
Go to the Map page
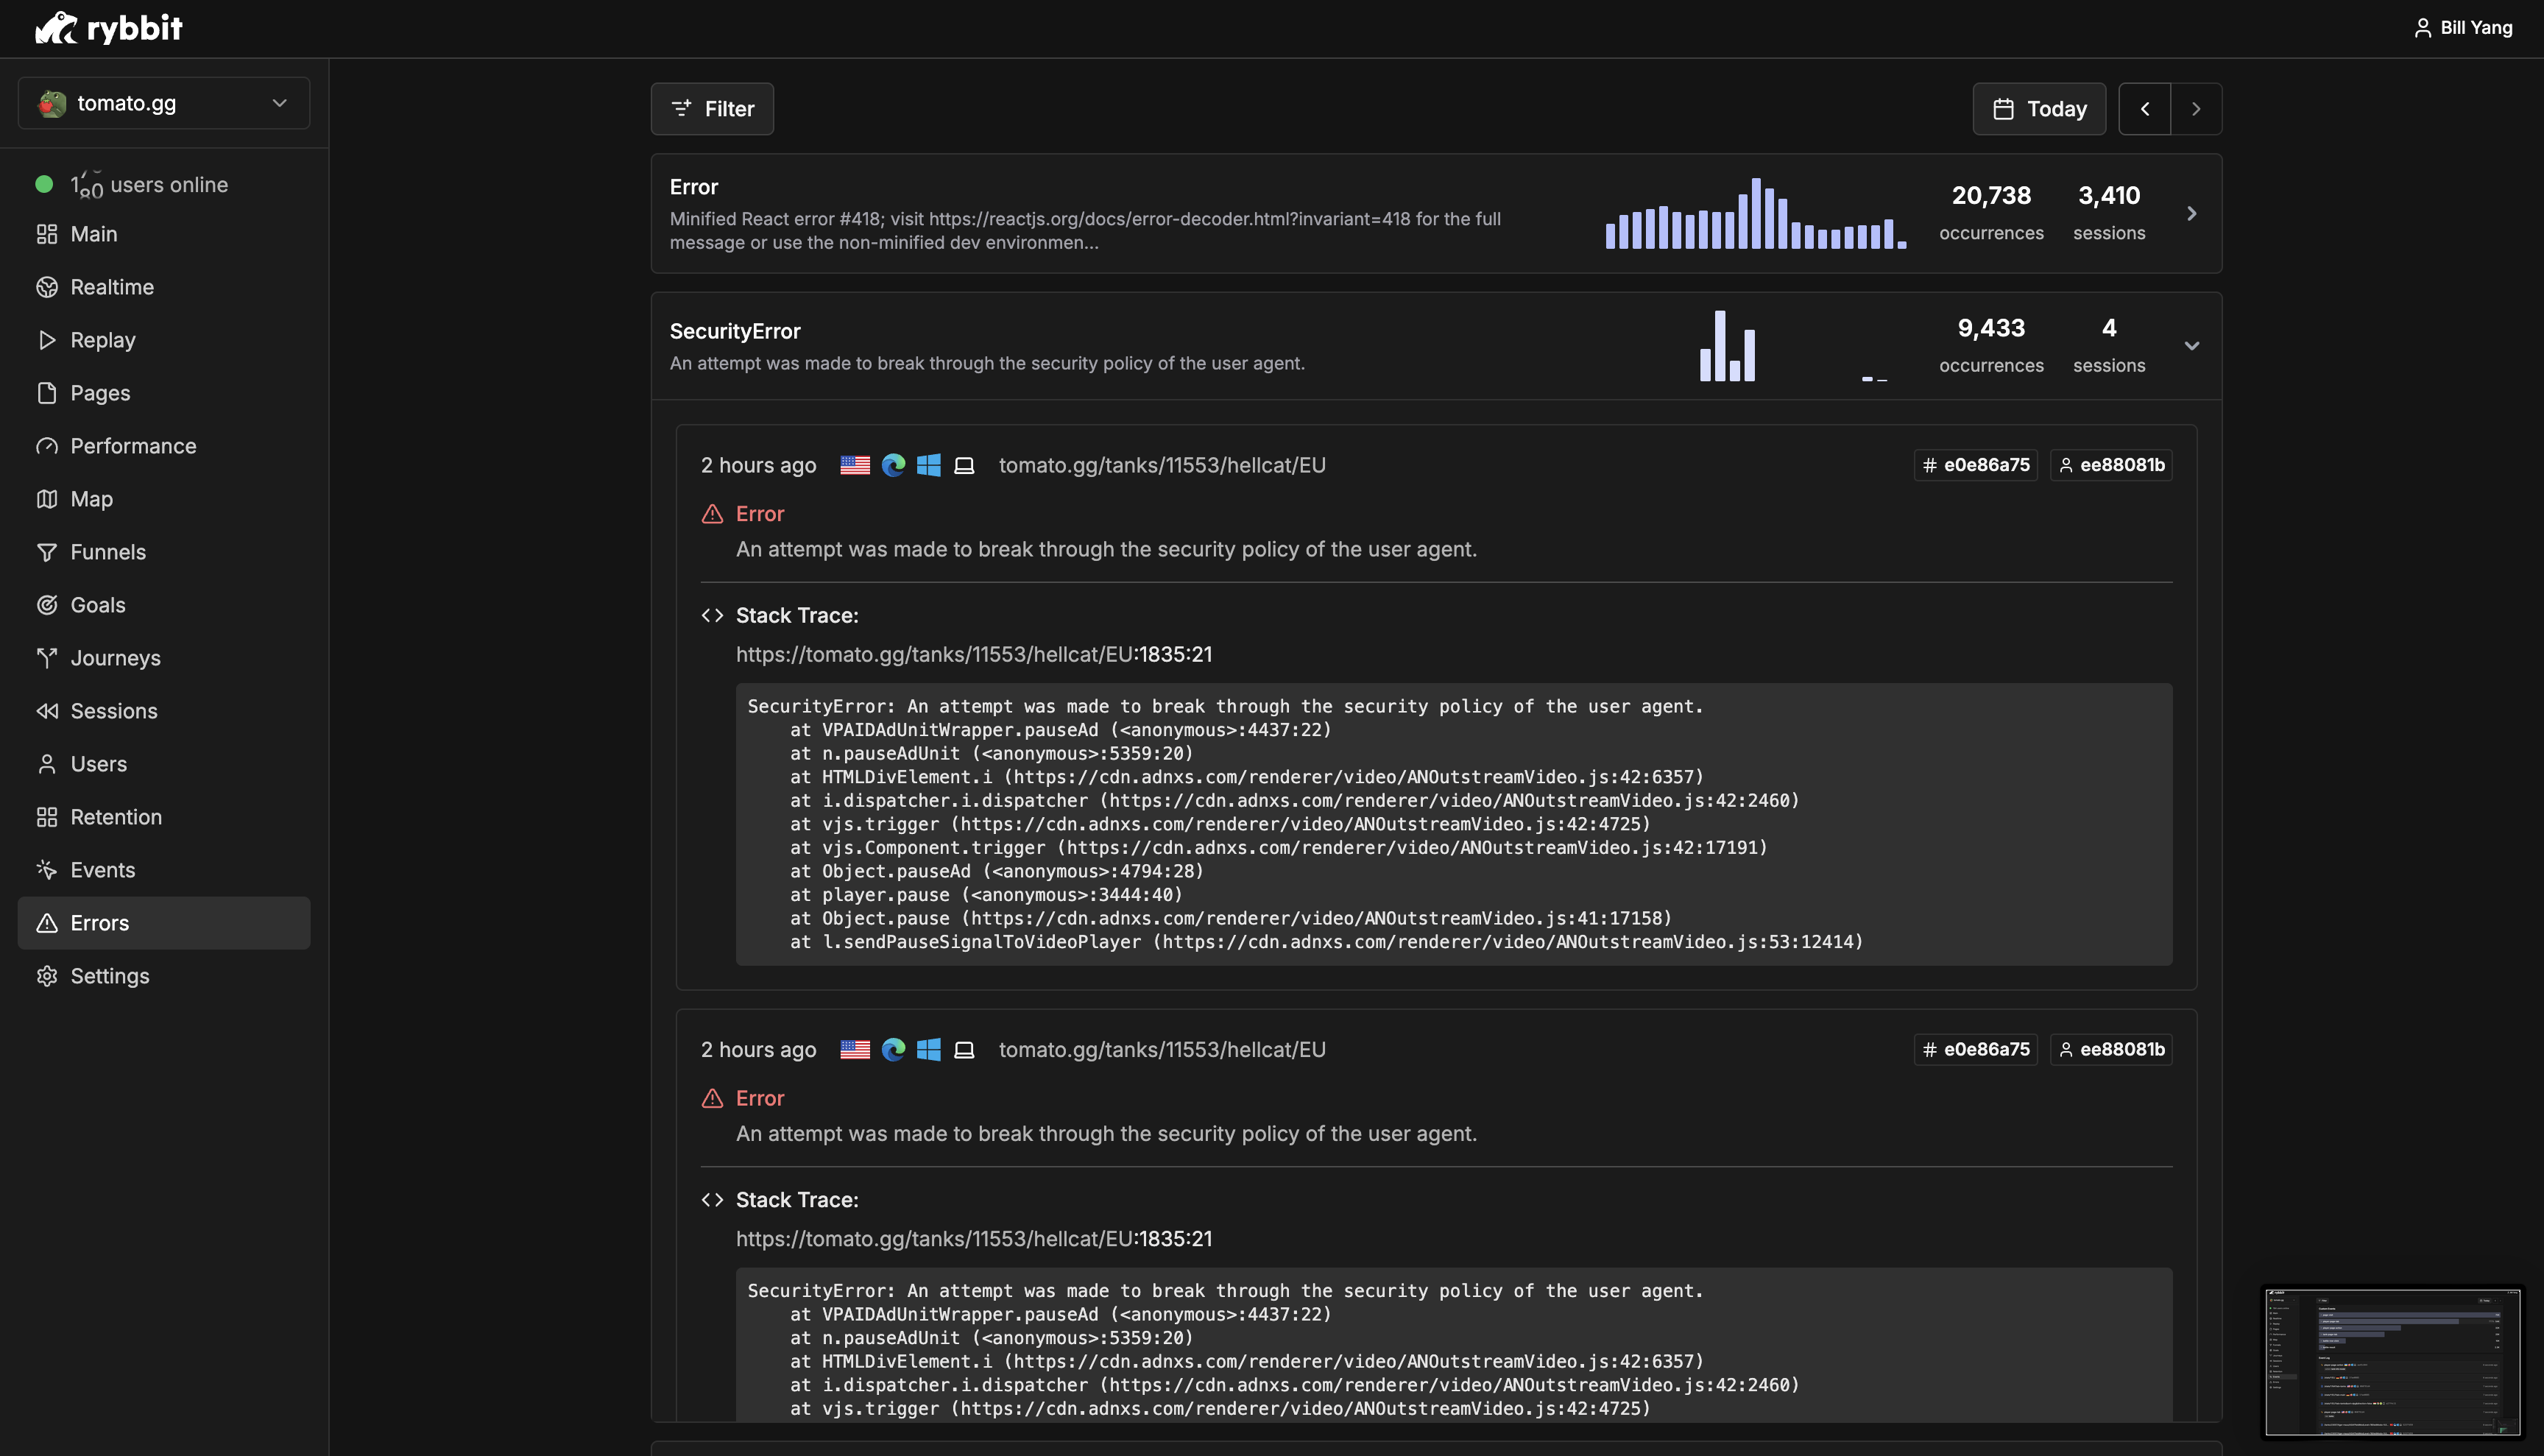pyautogui.click(x=91, y=499)
